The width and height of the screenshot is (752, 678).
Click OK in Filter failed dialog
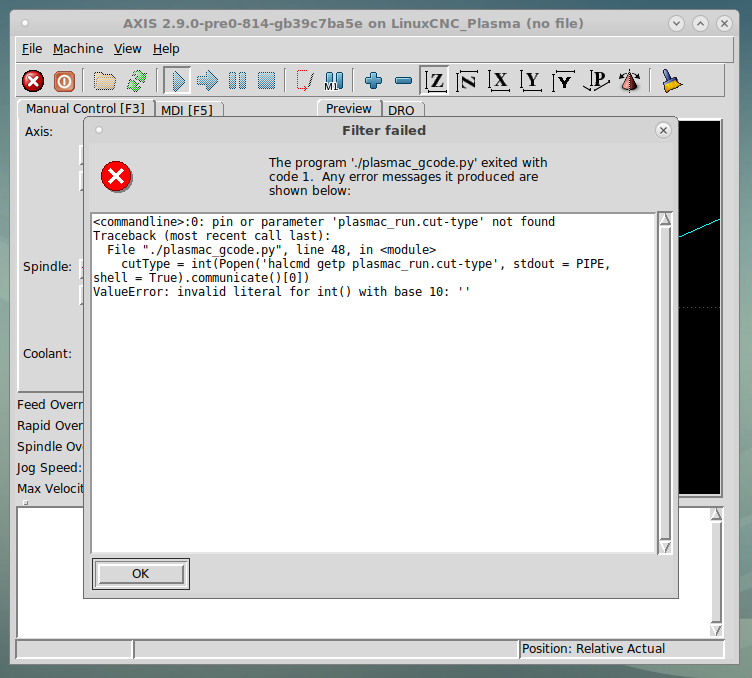[x=141, y=574]
